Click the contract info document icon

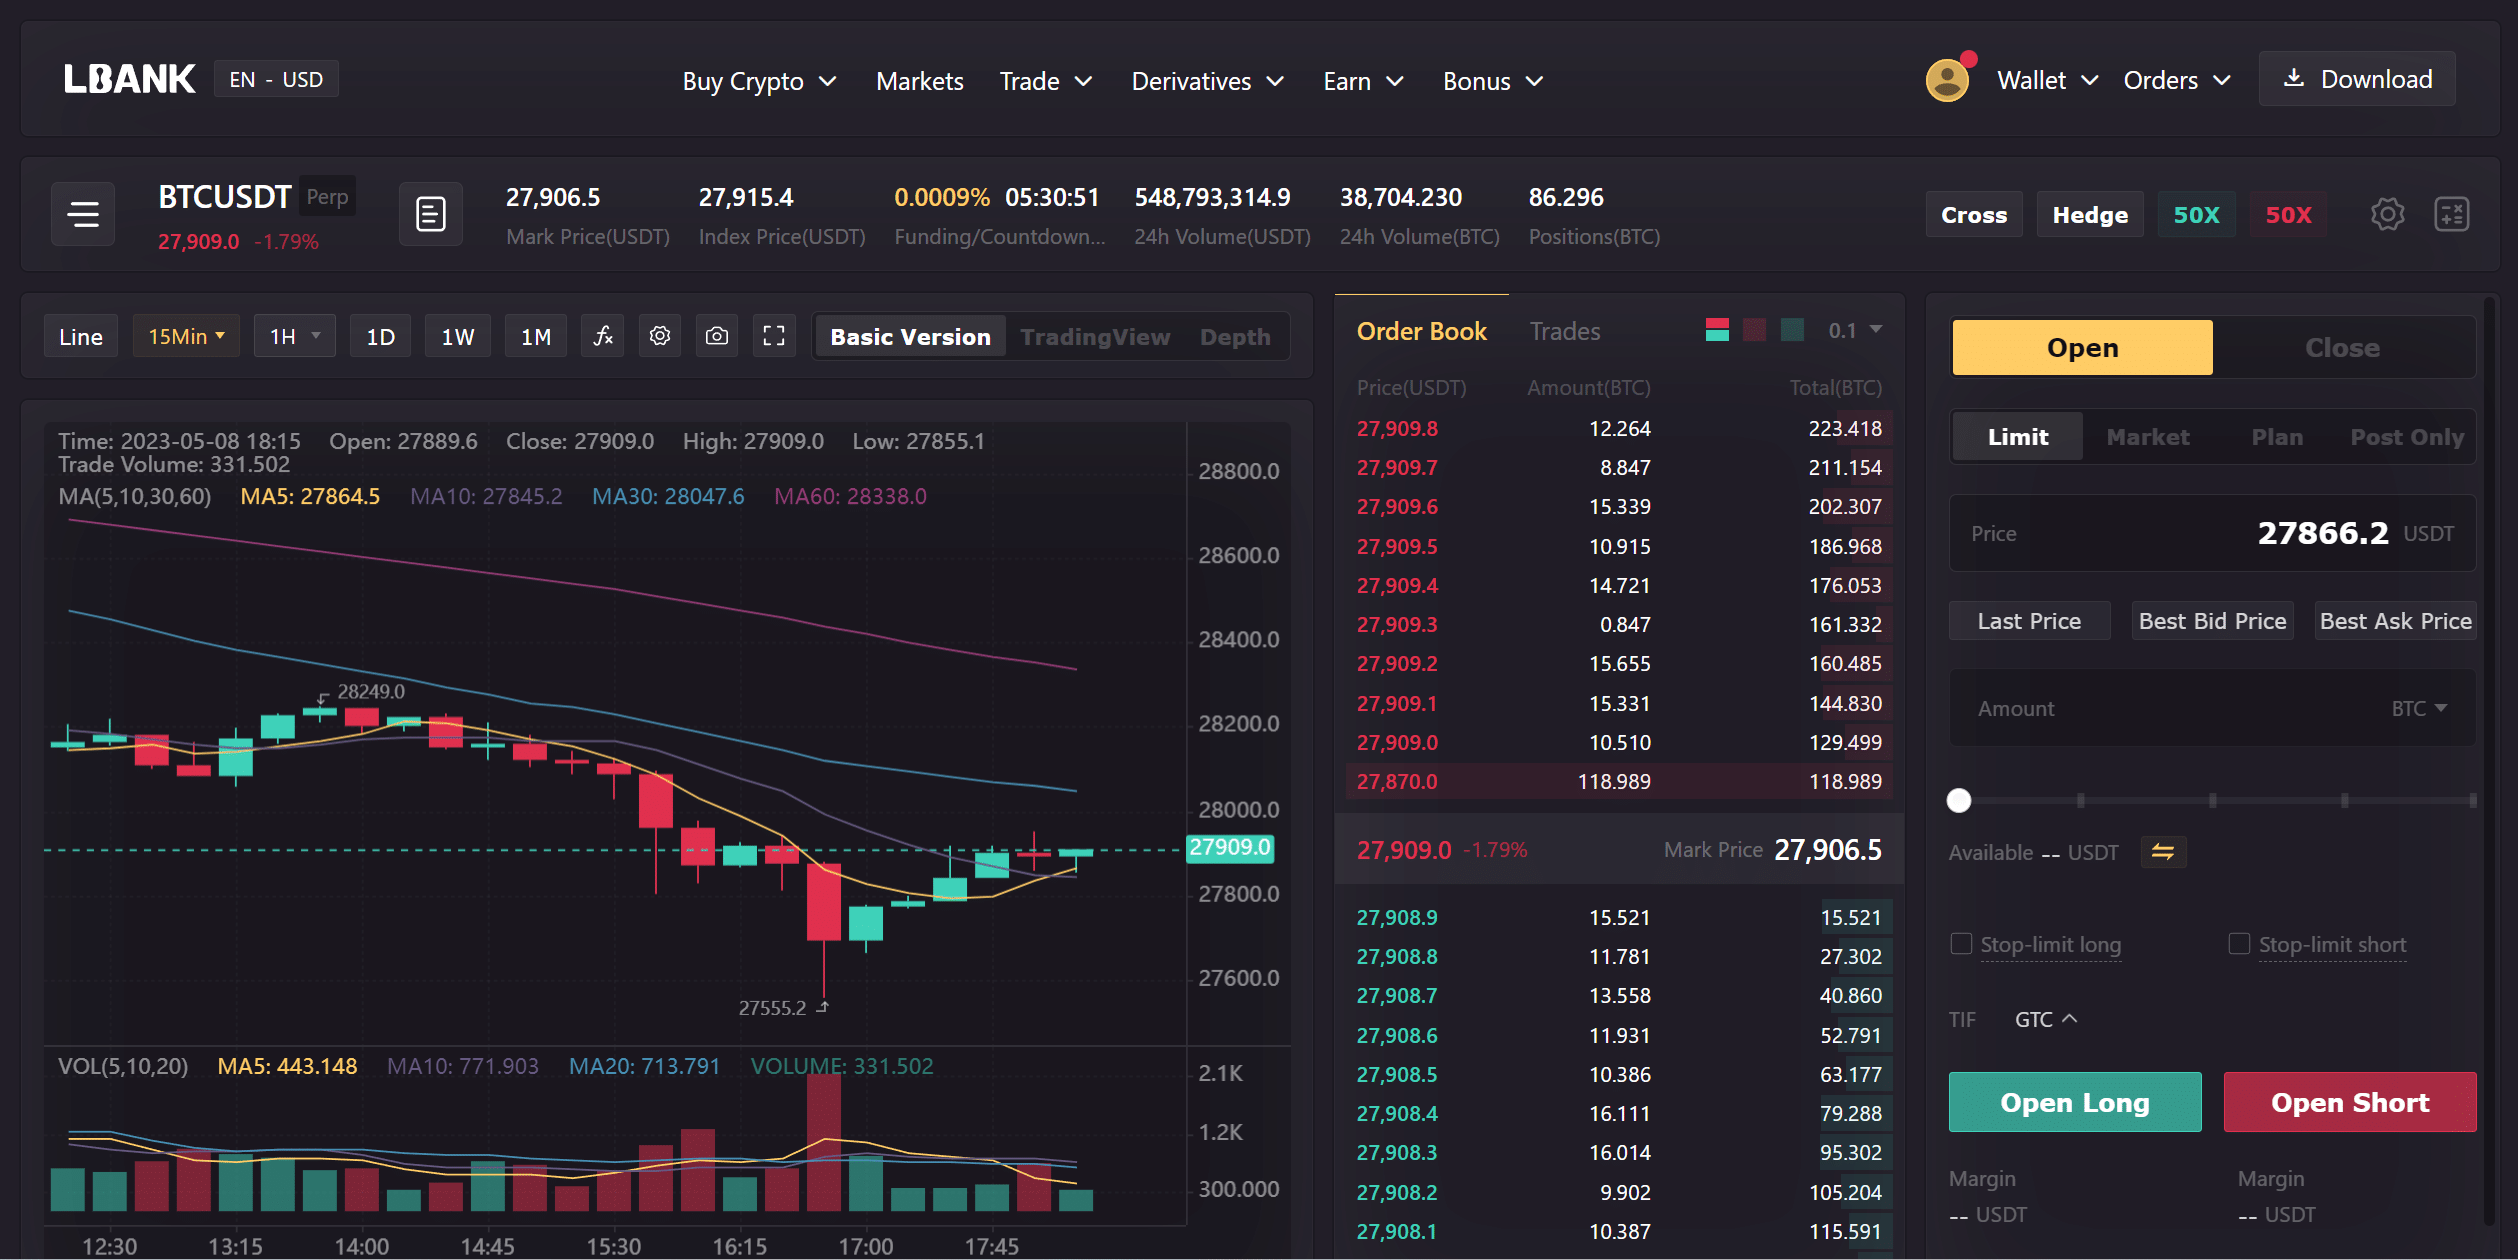431,214
